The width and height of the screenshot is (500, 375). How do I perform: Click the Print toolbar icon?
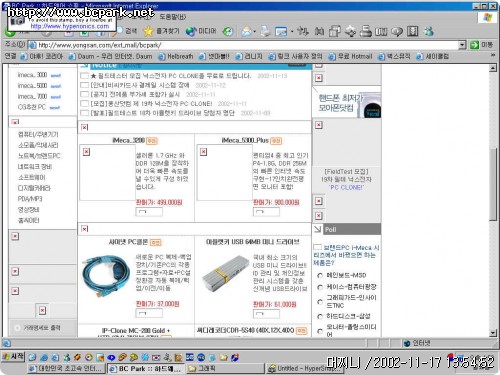[266, 31]
